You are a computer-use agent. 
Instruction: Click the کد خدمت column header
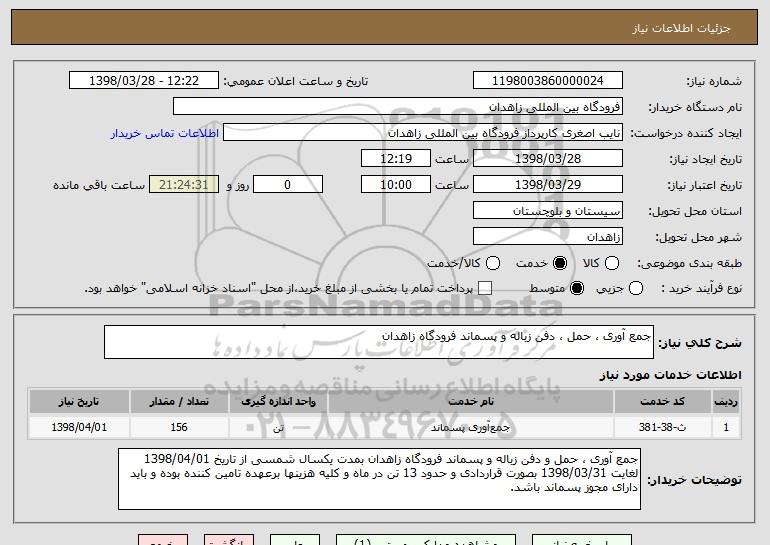tap(662, 402)
